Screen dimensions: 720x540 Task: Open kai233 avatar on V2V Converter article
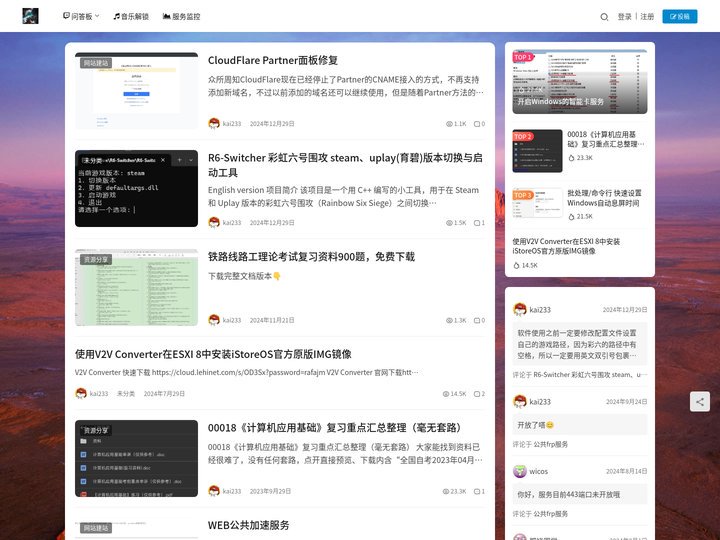click(81, 394)
